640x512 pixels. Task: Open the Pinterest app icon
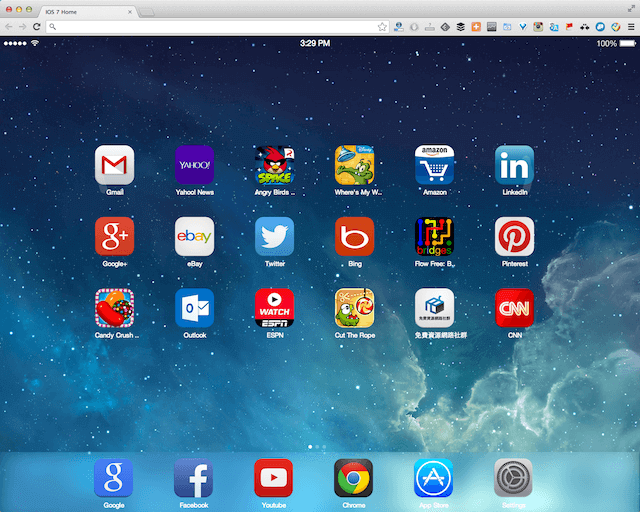[514, 236]
